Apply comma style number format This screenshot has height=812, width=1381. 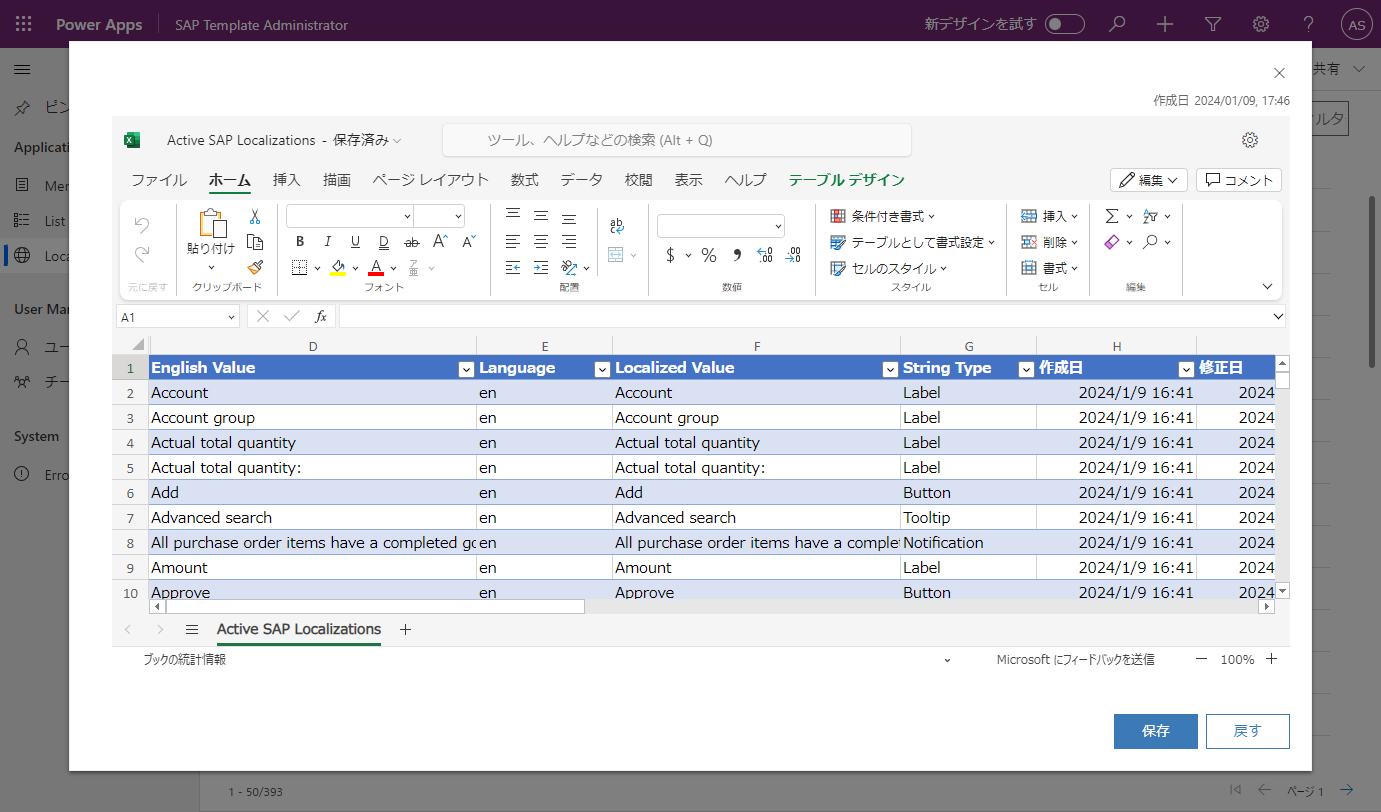pos(737,255)
